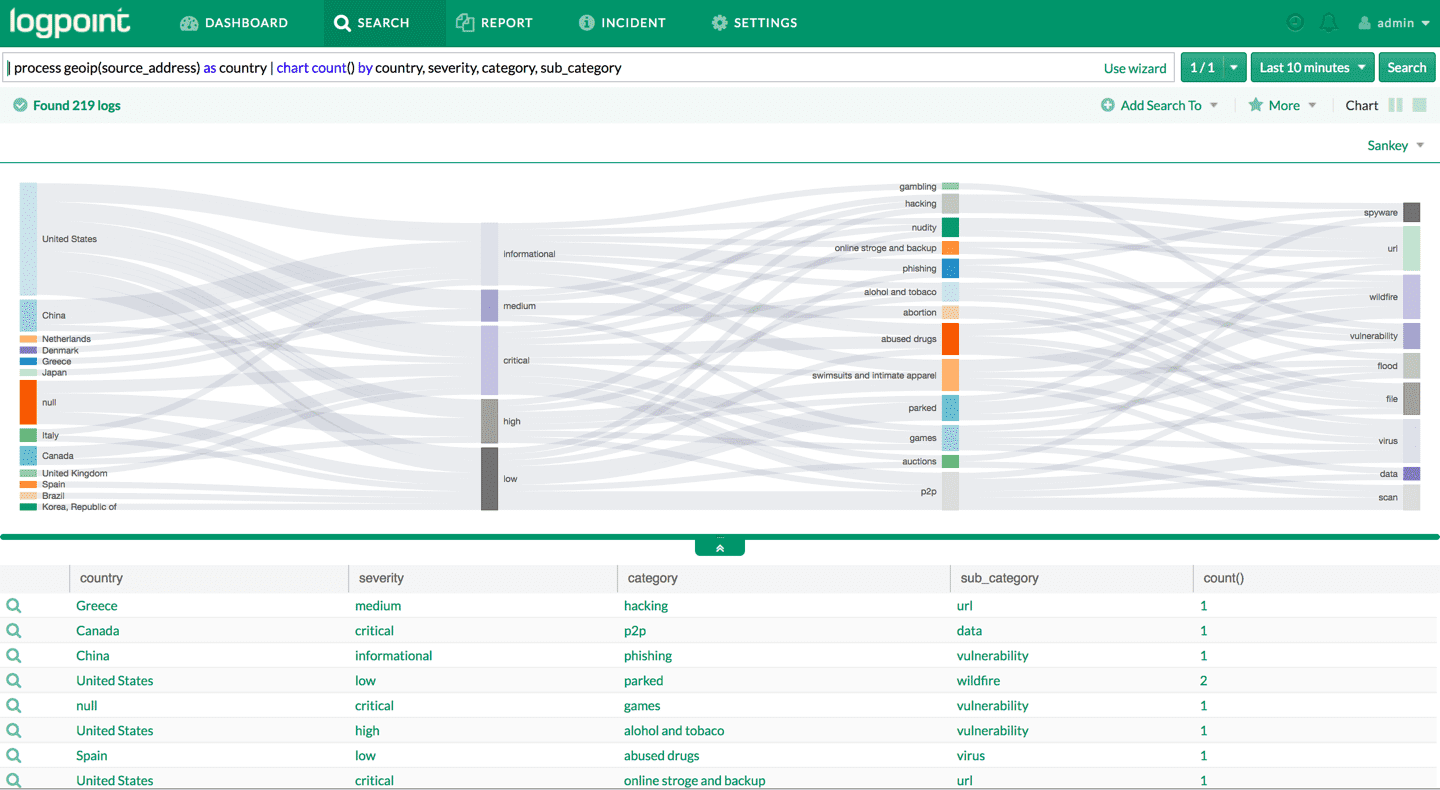Open the Last 10 minutes time range dropdown
The width and height of the screenshot is (1440, 790).
point(1313,68)
